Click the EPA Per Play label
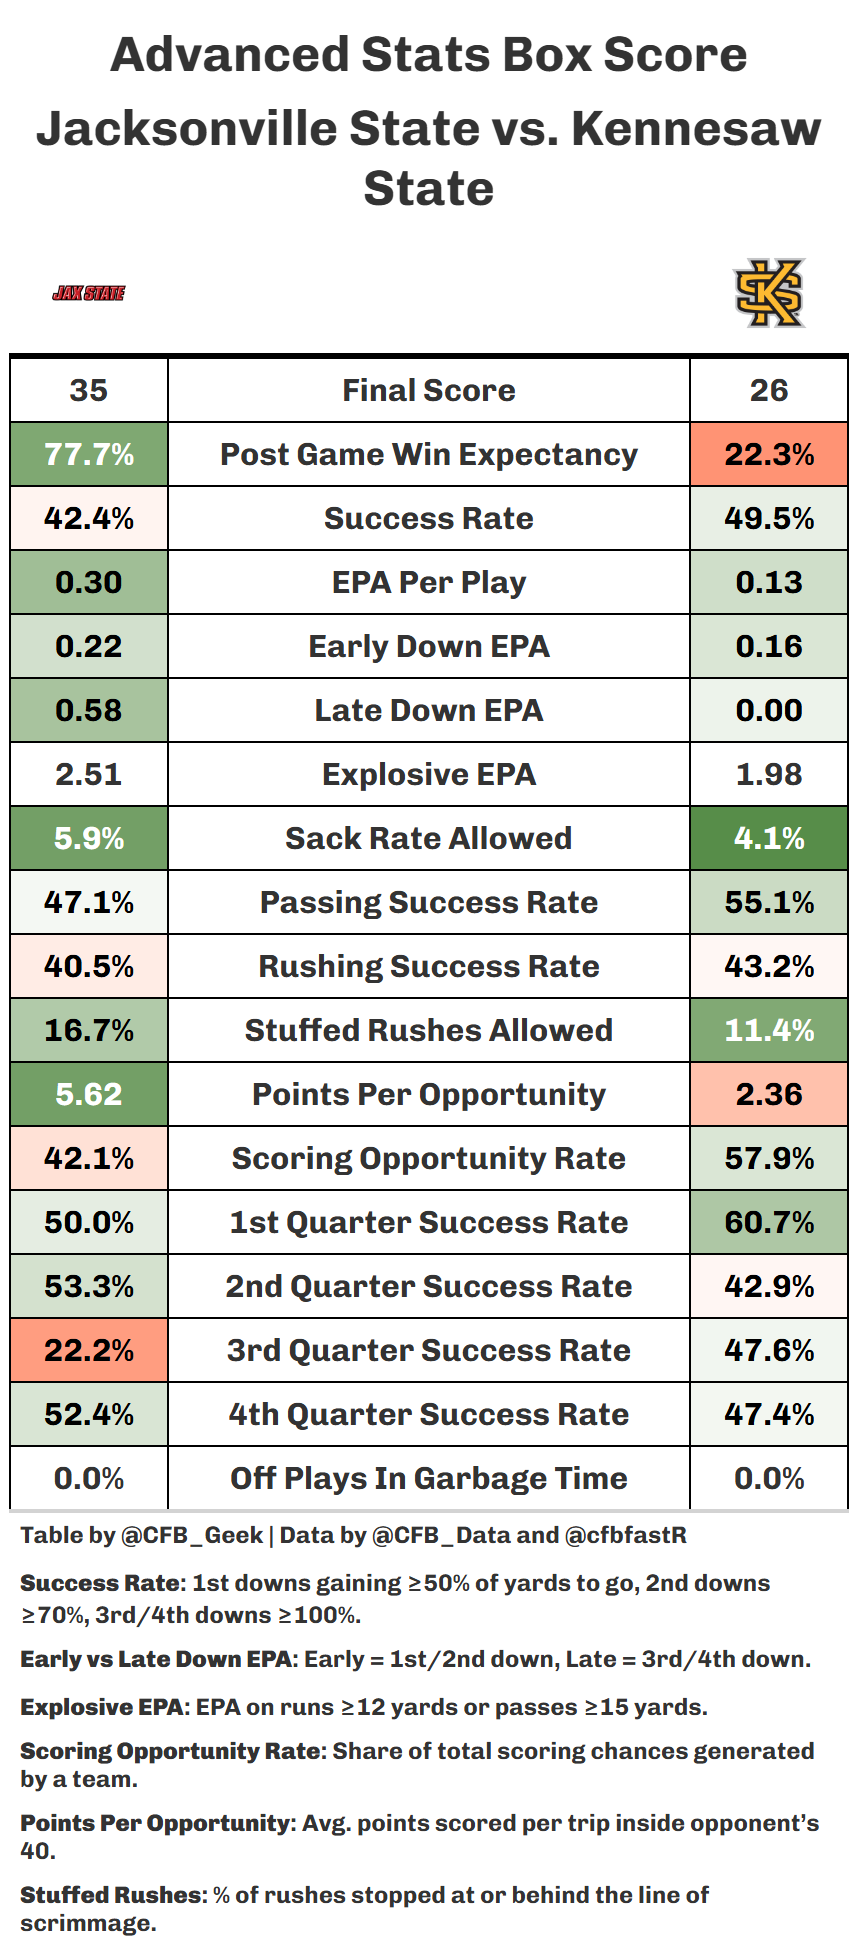Screen dimensions: 858x1958 (428, 582)
